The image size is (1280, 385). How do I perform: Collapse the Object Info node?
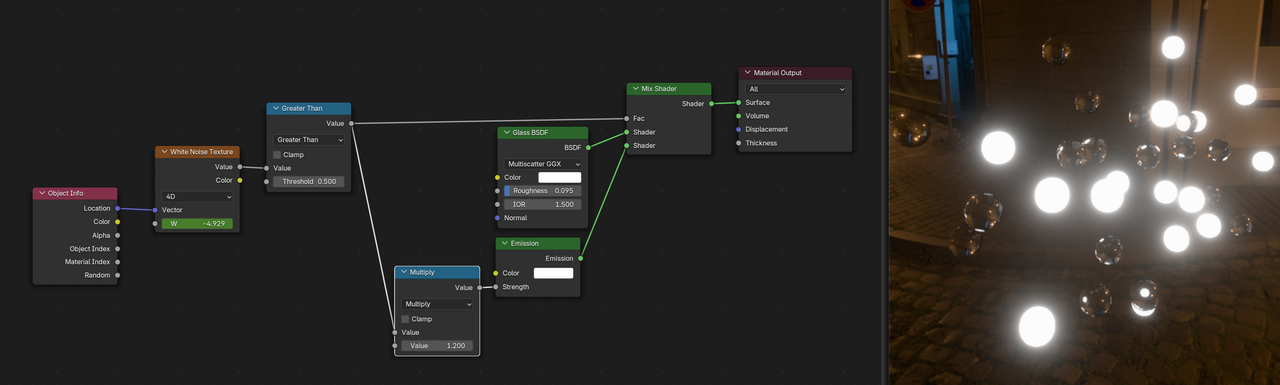coord(42,193)
